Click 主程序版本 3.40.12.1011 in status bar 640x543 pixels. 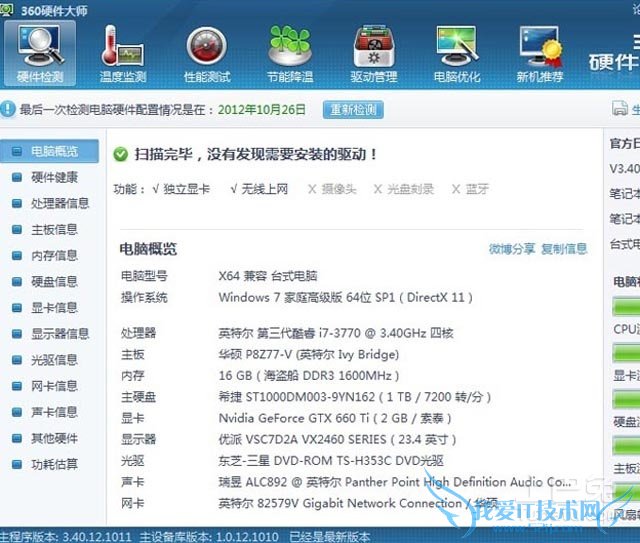point(66,536)
